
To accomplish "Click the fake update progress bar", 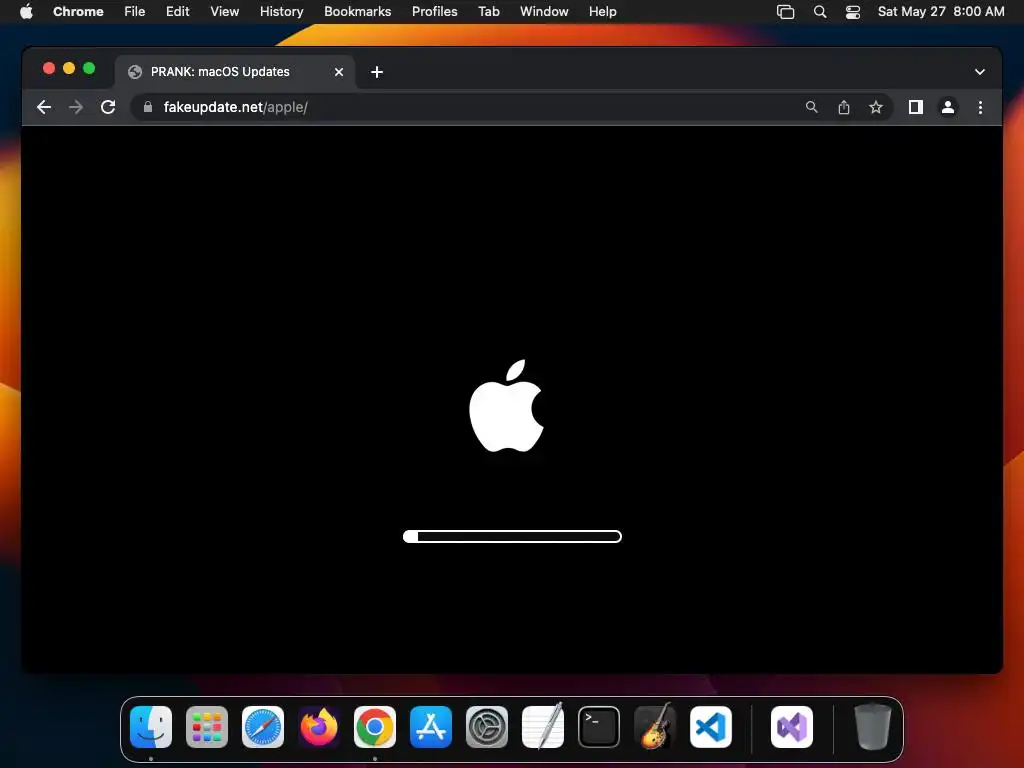I will pos(512,536).
